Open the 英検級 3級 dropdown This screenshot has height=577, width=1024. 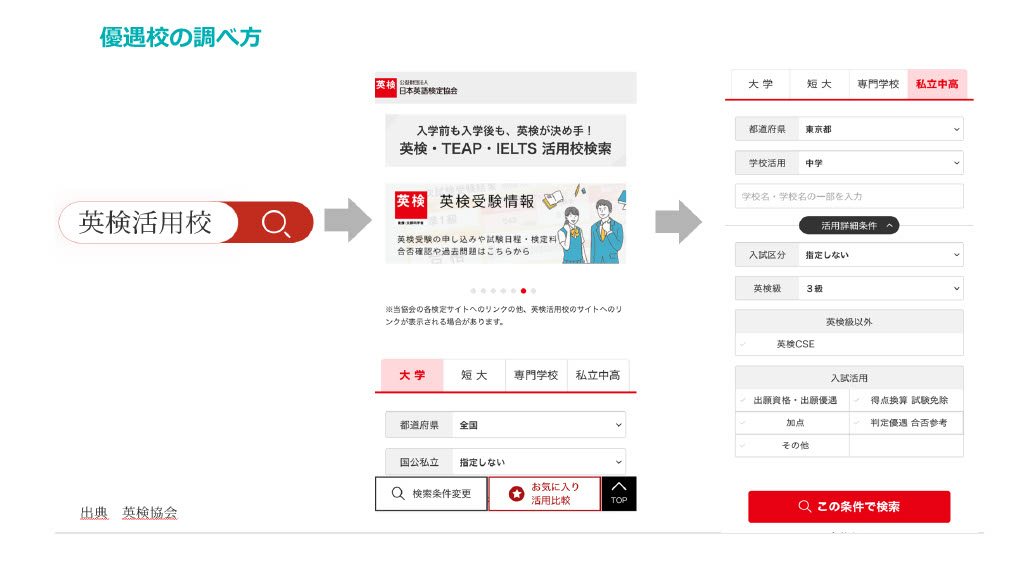880,288
